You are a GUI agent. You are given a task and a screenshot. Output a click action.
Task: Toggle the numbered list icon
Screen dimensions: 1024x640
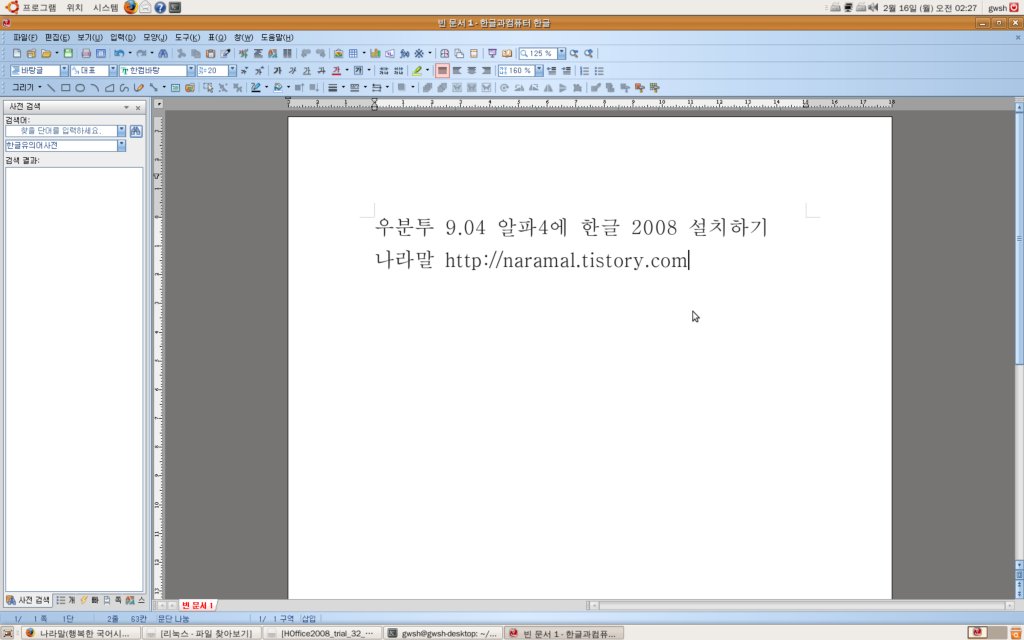[x=584, y=71]
